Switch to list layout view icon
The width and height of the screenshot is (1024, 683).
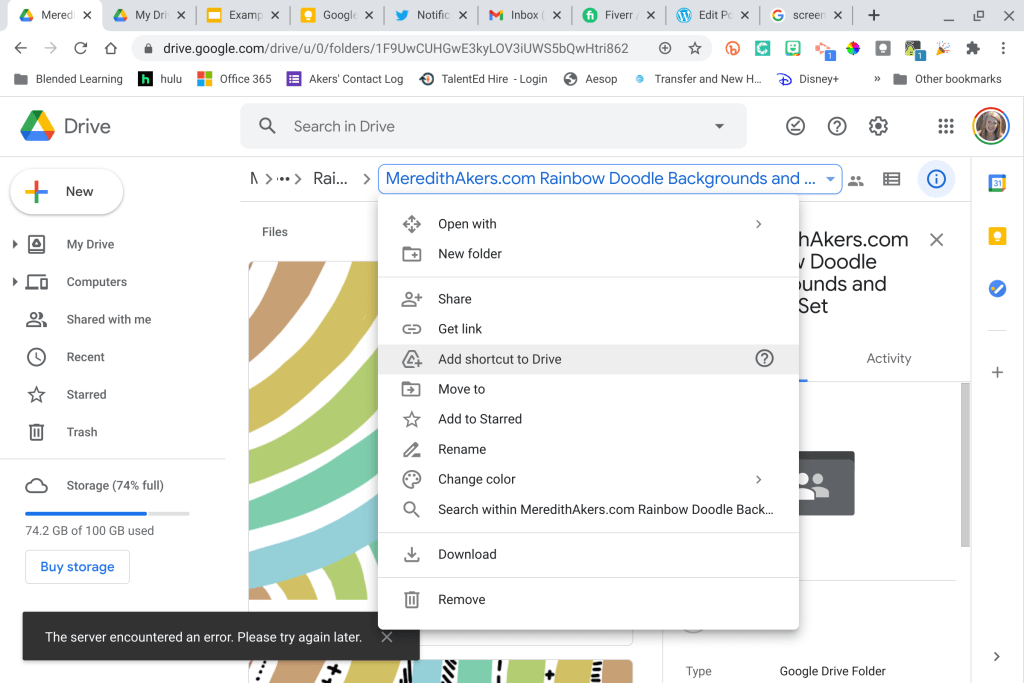(x=891, y=179)
